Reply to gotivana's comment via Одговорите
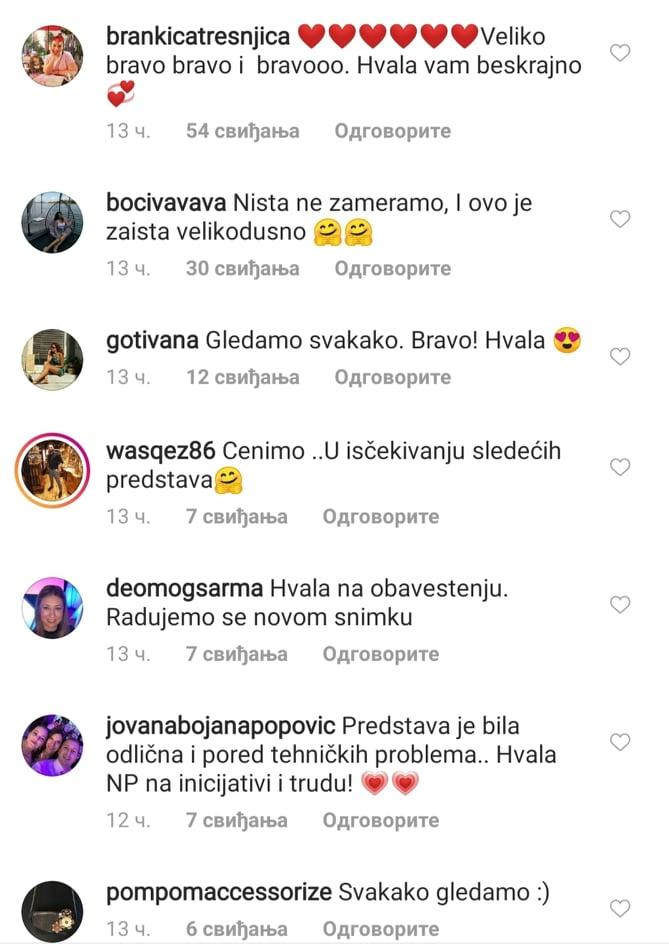Image resolution: width=669 pixels, height=944 pixels. tap(393, 377)
